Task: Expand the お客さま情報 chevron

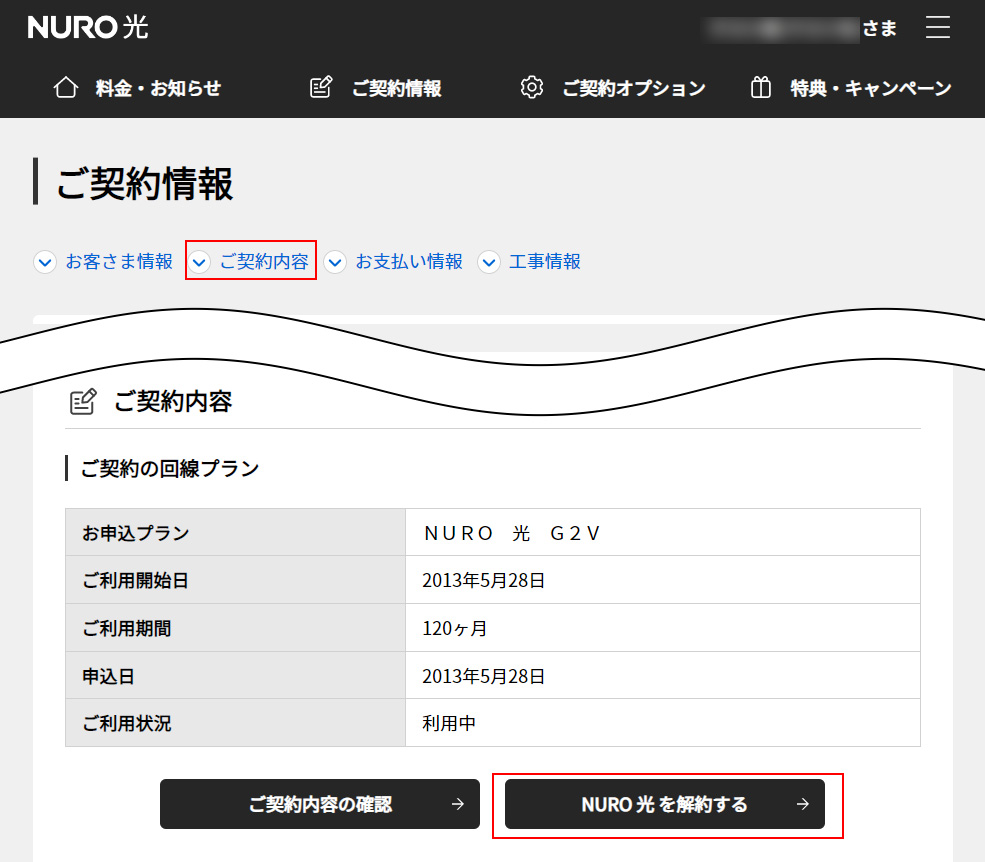Action: 45,262
